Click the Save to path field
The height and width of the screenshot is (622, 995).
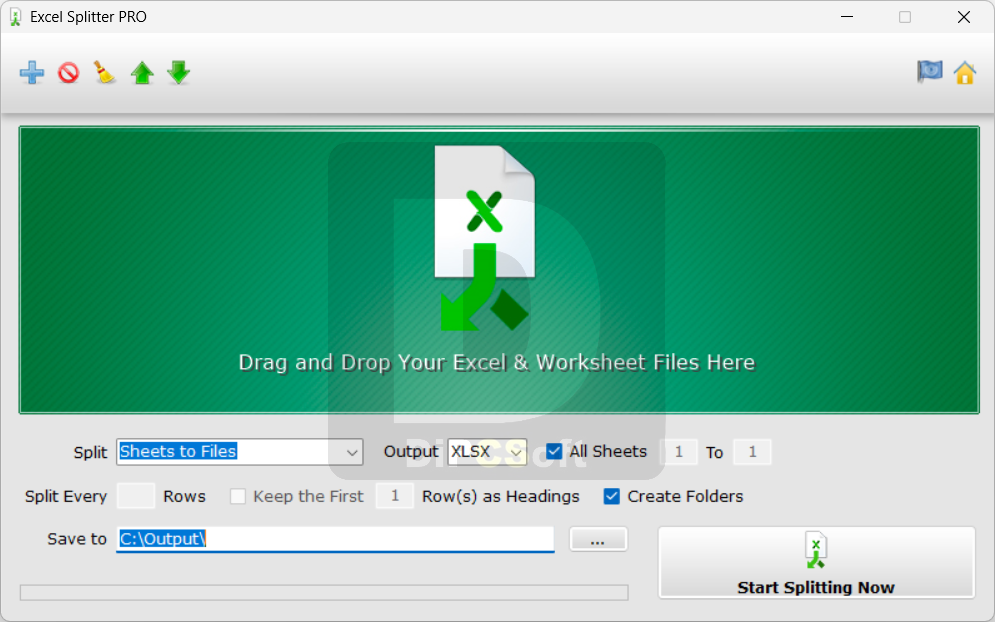tap(335, 539)
